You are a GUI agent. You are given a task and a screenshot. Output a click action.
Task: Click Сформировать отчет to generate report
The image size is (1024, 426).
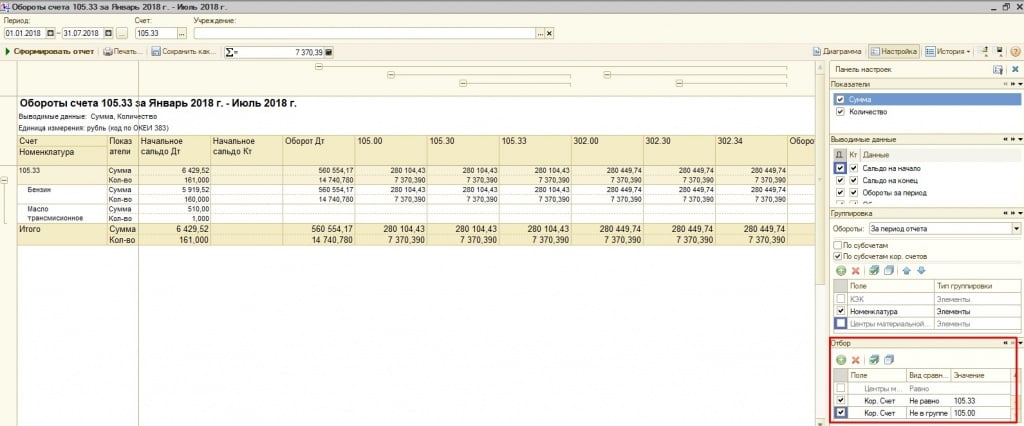click(50, 52)
